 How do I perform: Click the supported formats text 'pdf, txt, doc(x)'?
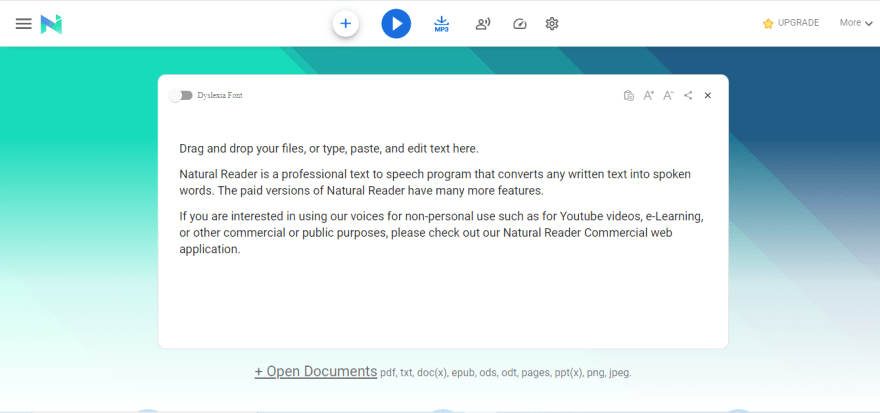[x=506, y=373]
